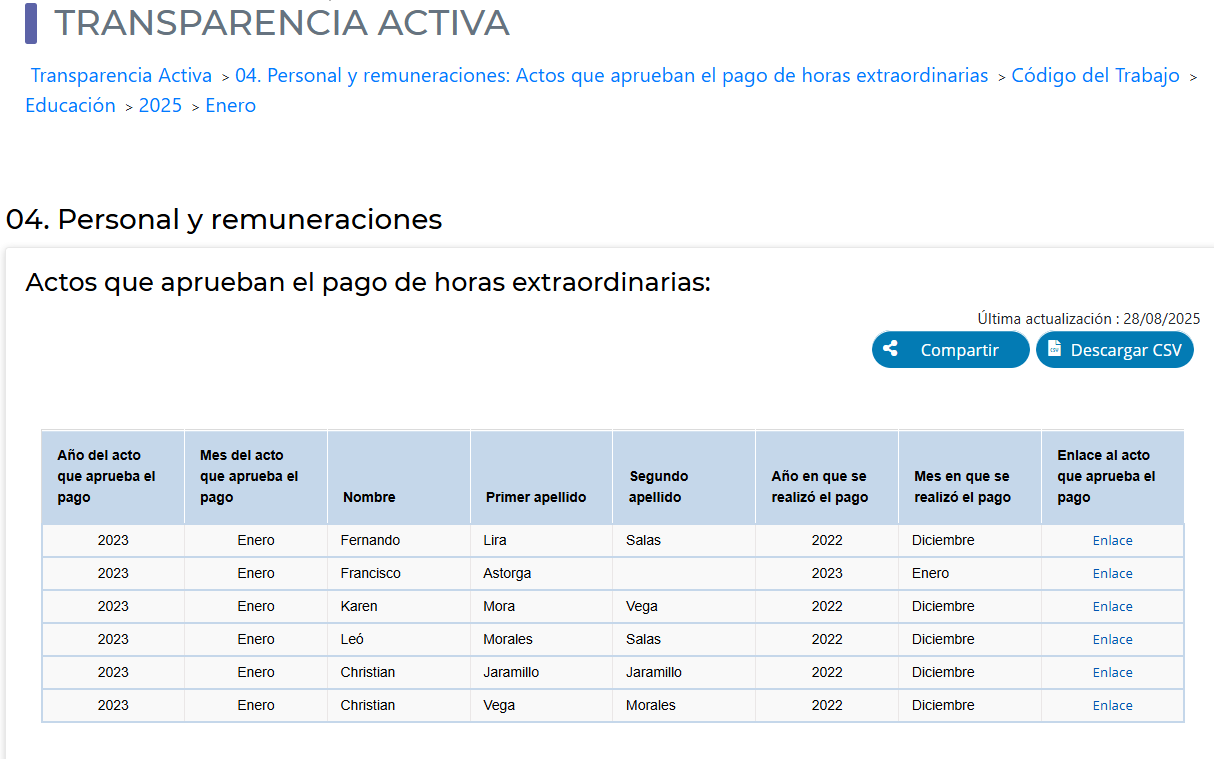Select the 2025 breadcrumb link
The width and height of the screenshot is (1214, 759).
(160, 105)
